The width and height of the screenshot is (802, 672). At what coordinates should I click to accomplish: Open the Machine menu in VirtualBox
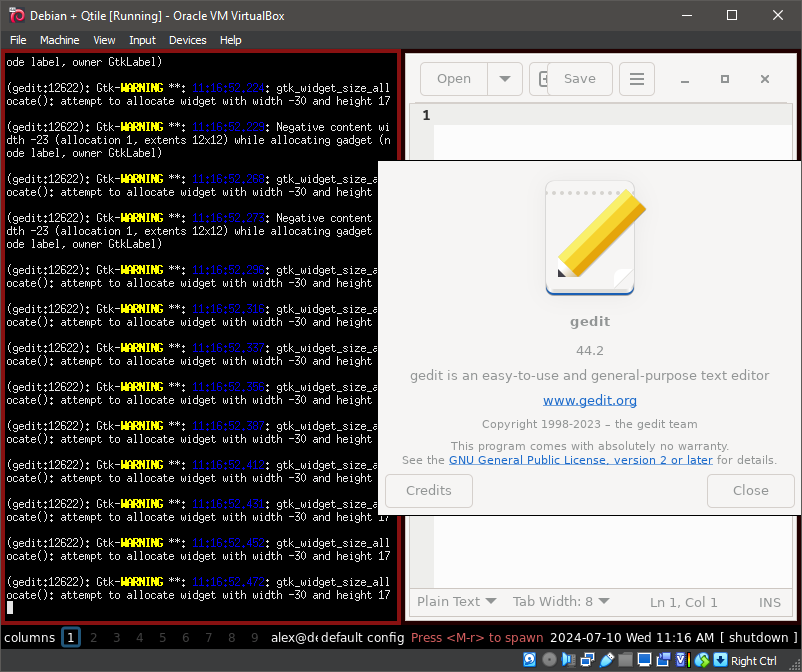pyautogui.click(x=59, y=40)
